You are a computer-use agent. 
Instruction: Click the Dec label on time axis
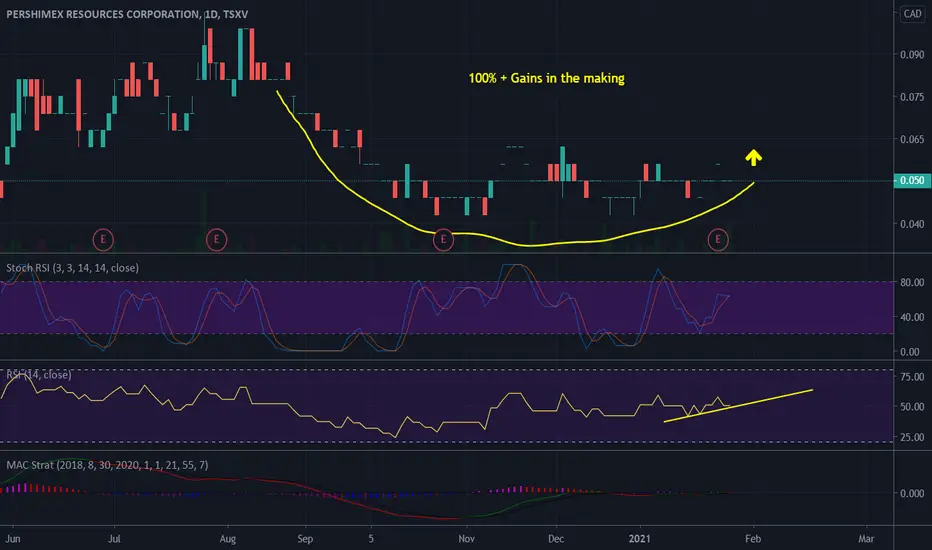click(x=556, y=539)
